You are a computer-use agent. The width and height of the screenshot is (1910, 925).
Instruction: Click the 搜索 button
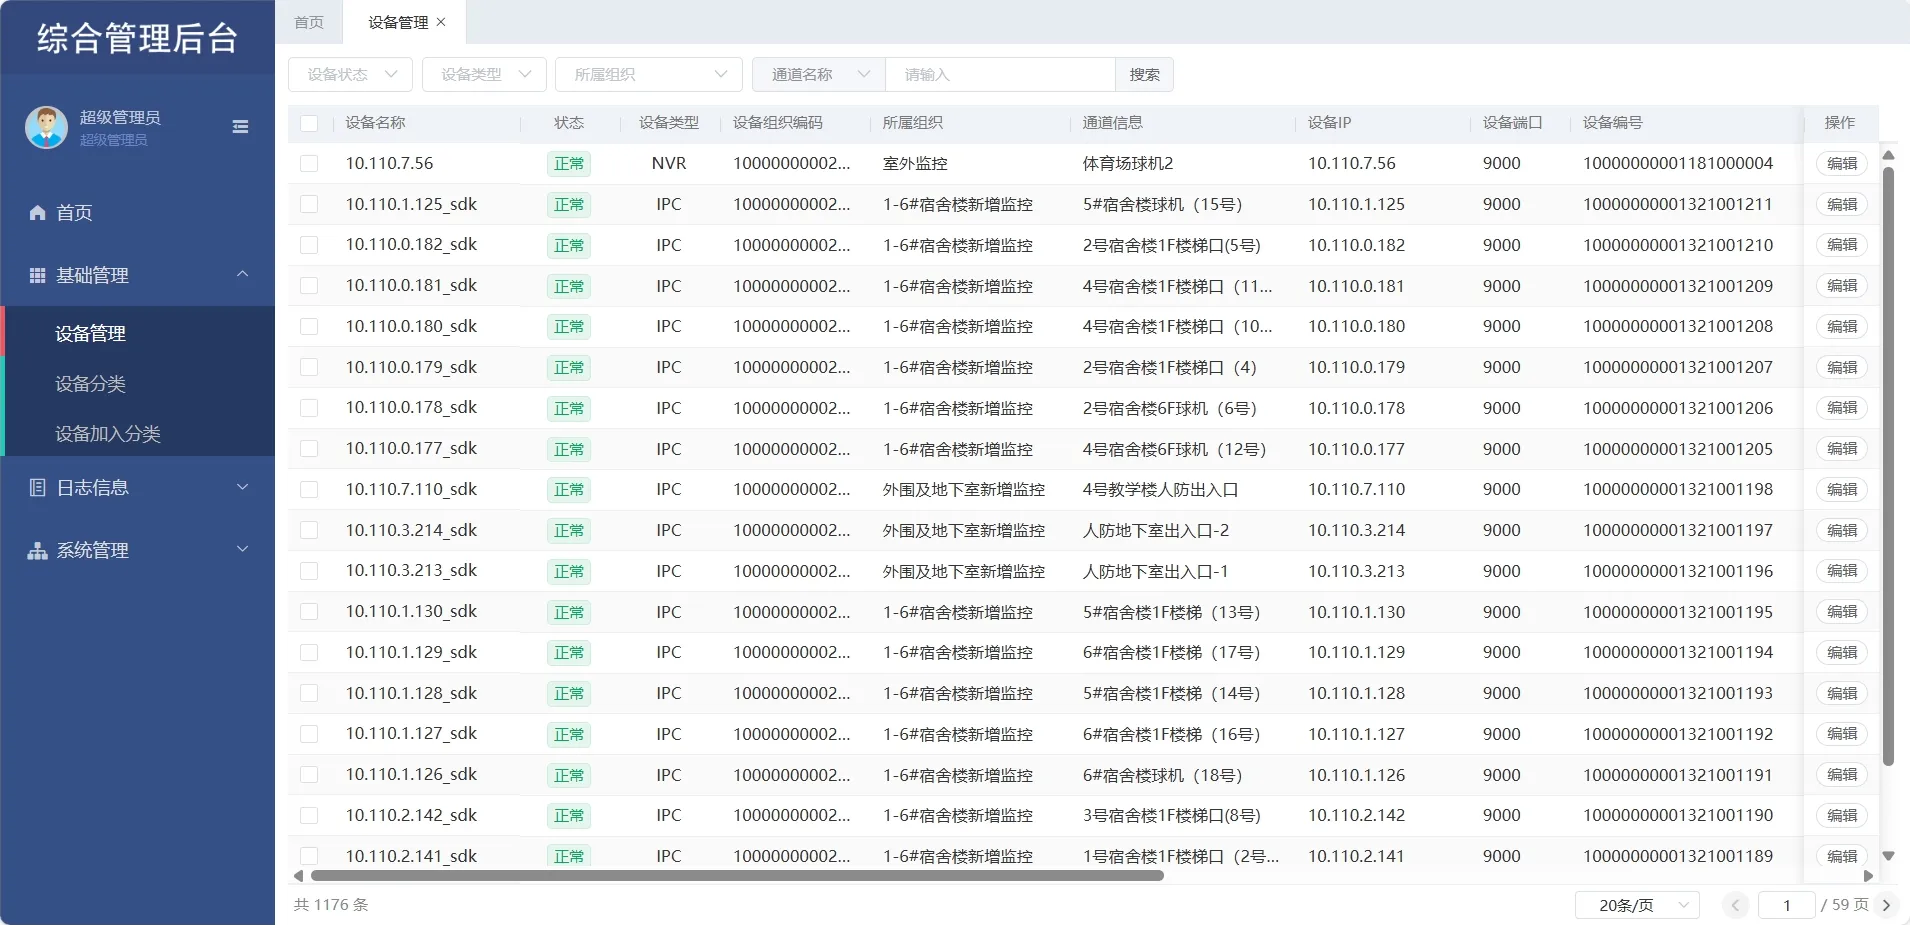pyautogui.click(x=1145, y=74)
